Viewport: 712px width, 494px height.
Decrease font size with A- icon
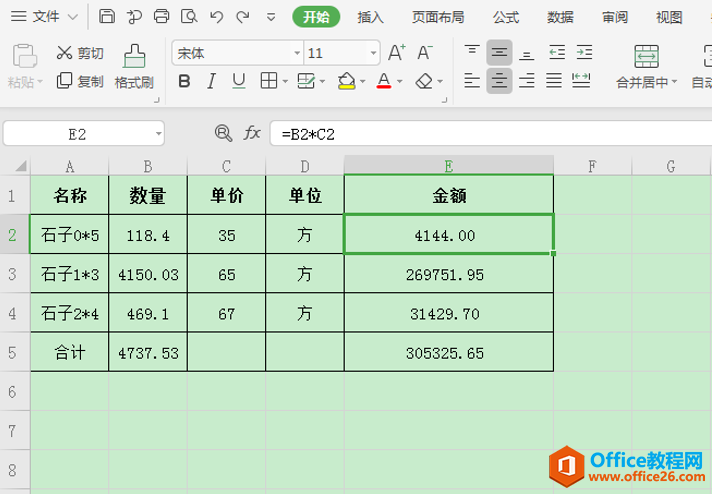425,53
